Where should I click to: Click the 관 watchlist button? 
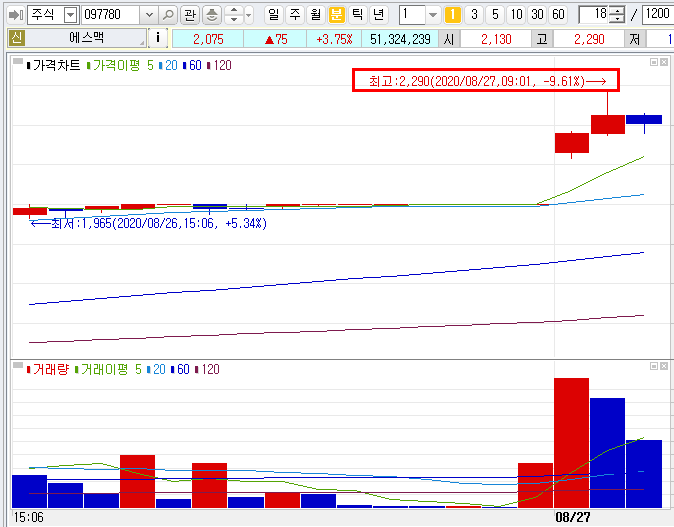190,15
